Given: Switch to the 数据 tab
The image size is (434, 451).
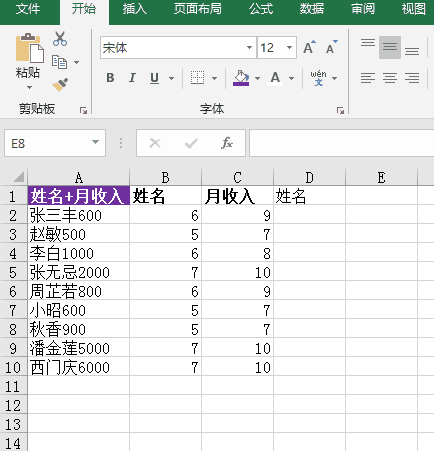Looking at the screenshot, I should point(312,9).
